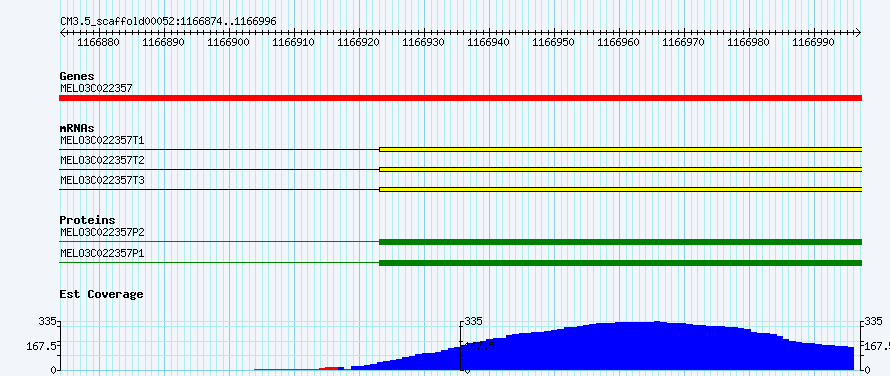Screen dimensions: 890x376
Task: Click the Est Coverage track heading
Action: point(102,294)
